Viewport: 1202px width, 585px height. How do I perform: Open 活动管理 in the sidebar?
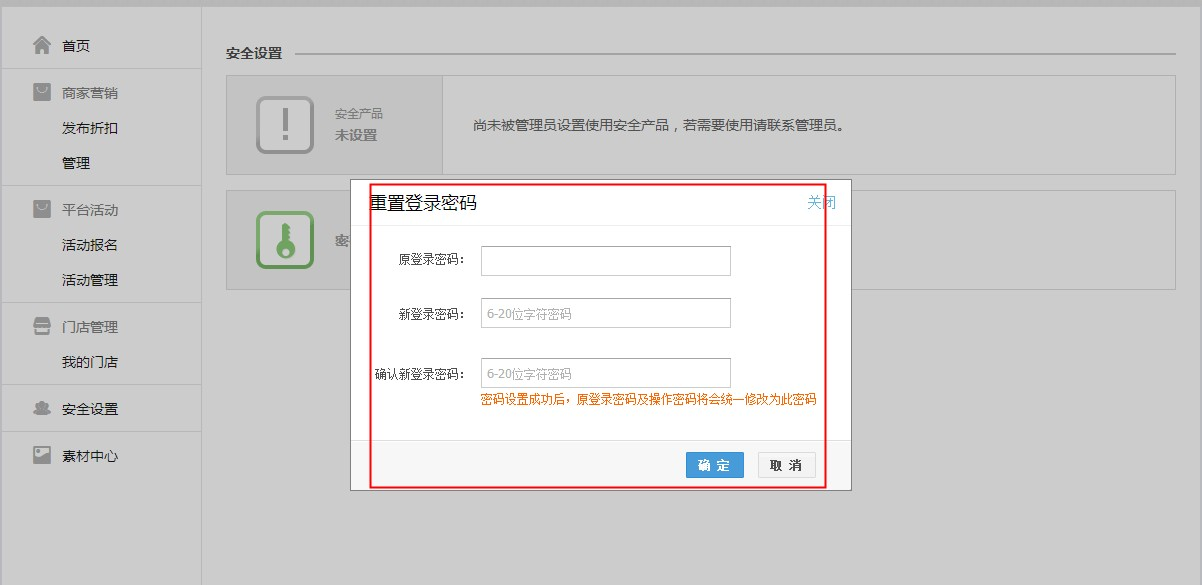(x=90, y=280)
